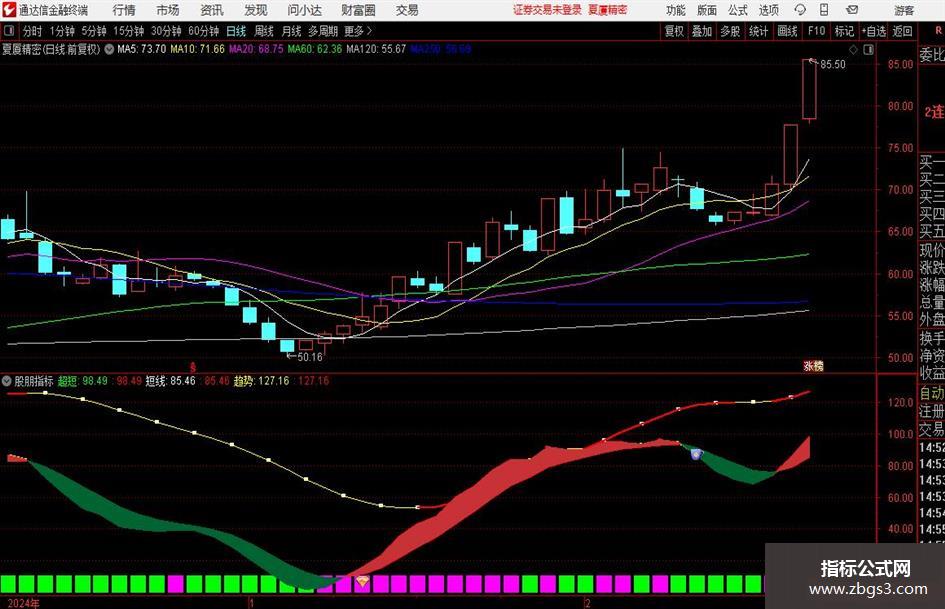Toggle the left sidebar panel icon

[9, 31]
